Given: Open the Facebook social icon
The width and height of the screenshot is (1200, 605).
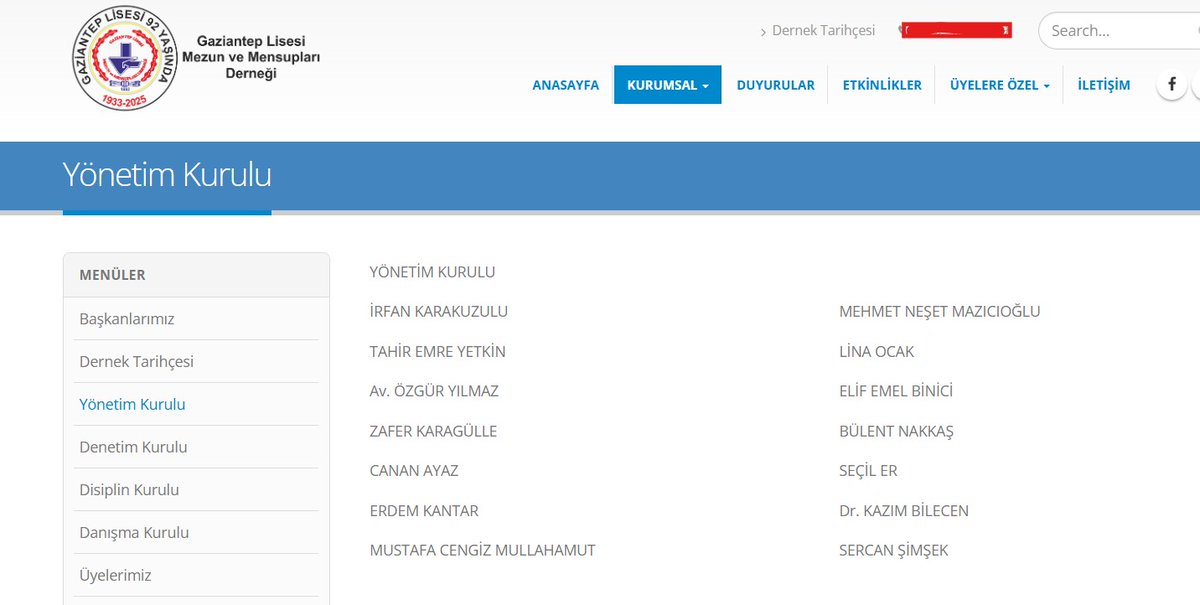Looking at the screenshot, I should pos(1172,84).
